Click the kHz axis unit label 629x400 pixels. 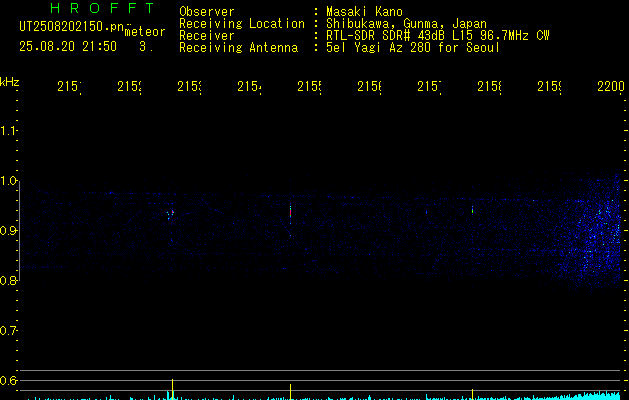(10, 82)
